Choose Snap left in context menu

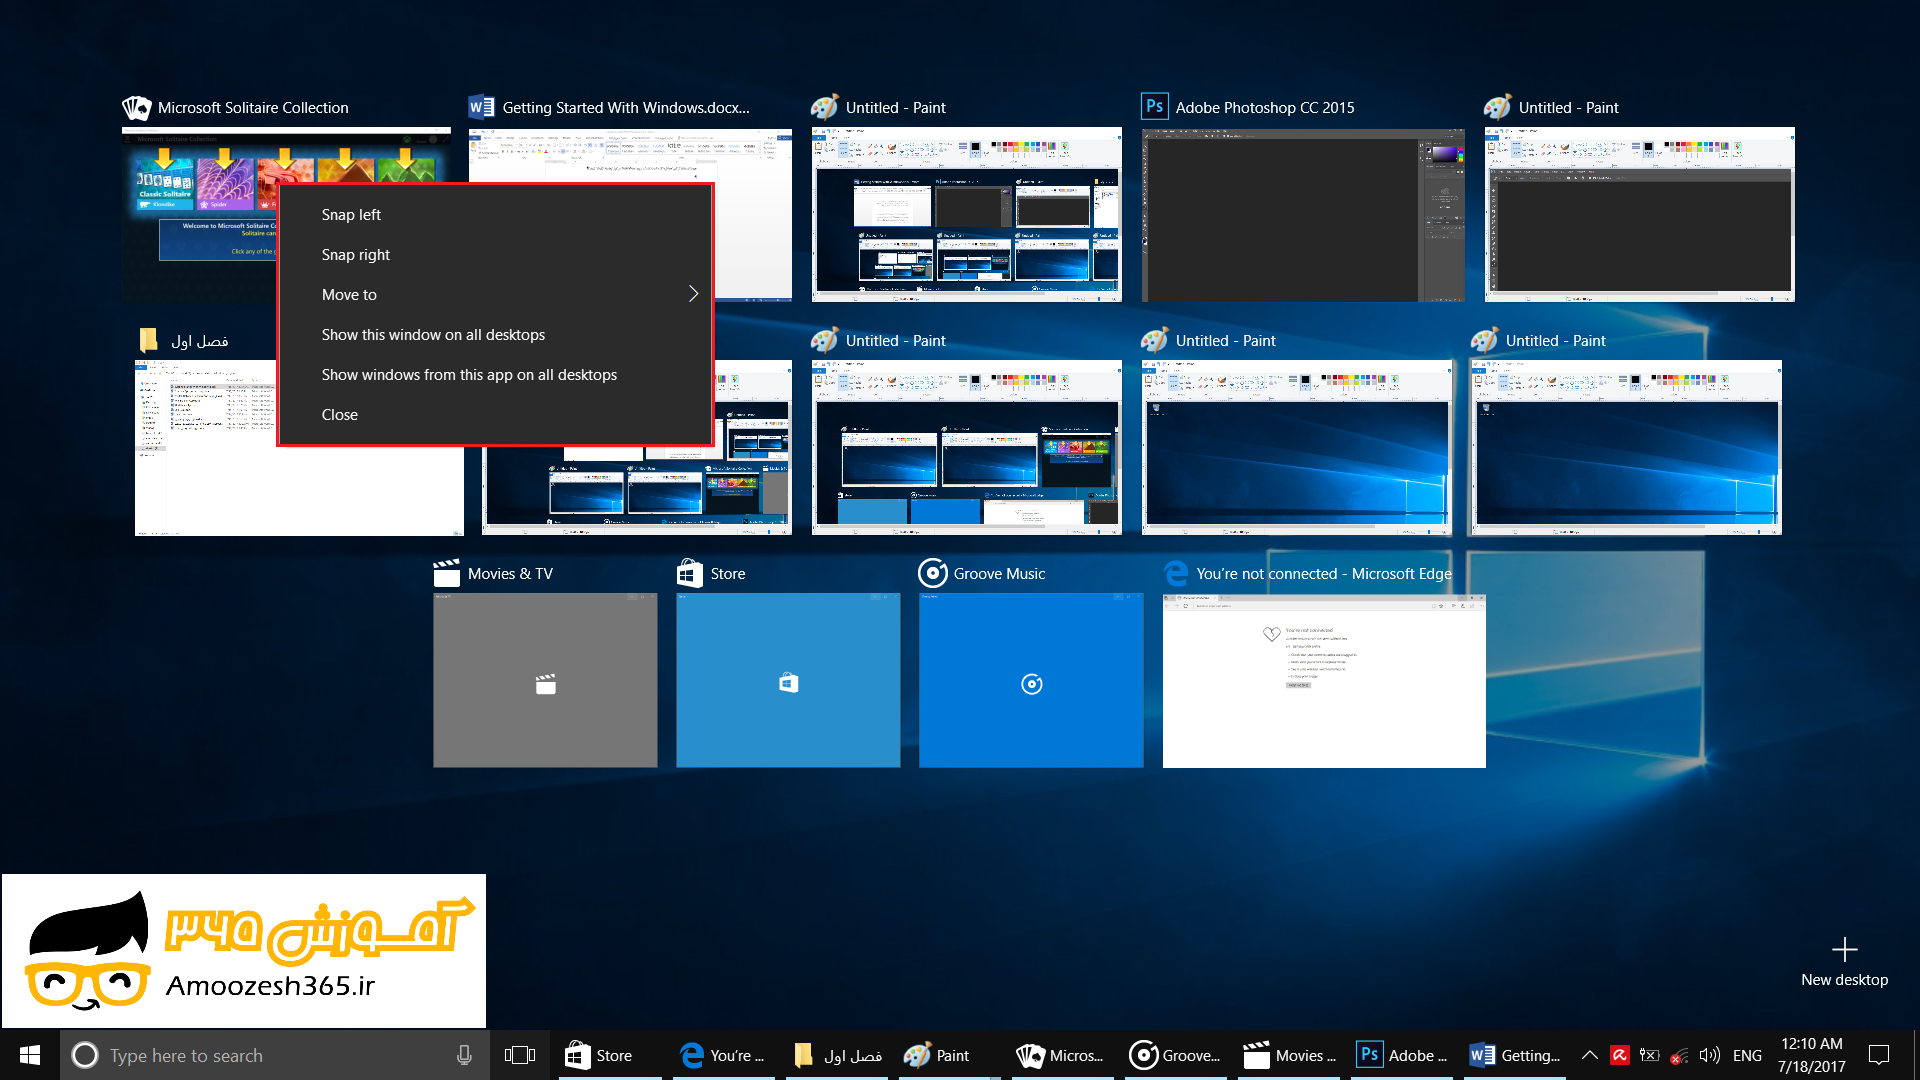tap(495, 214)
